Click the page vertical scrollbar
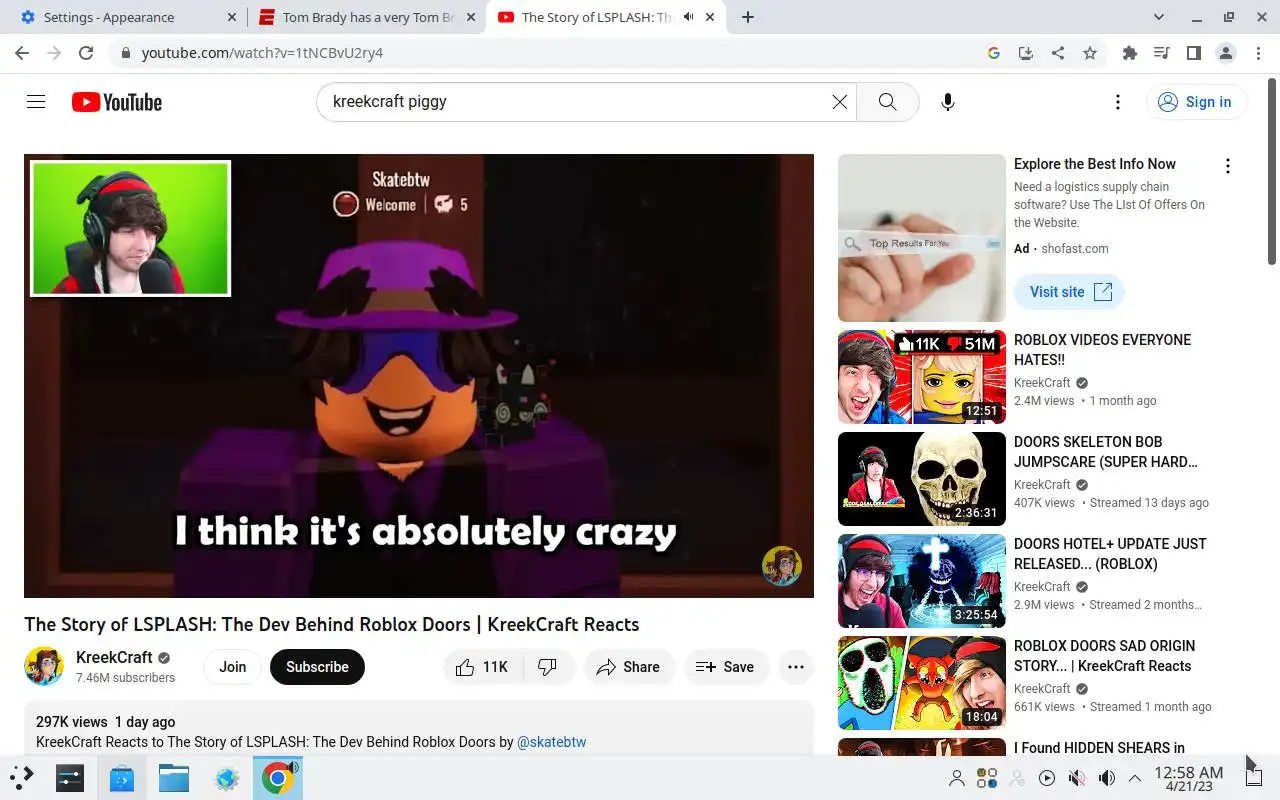The image size is (1280, 800). click(1272, 170)
